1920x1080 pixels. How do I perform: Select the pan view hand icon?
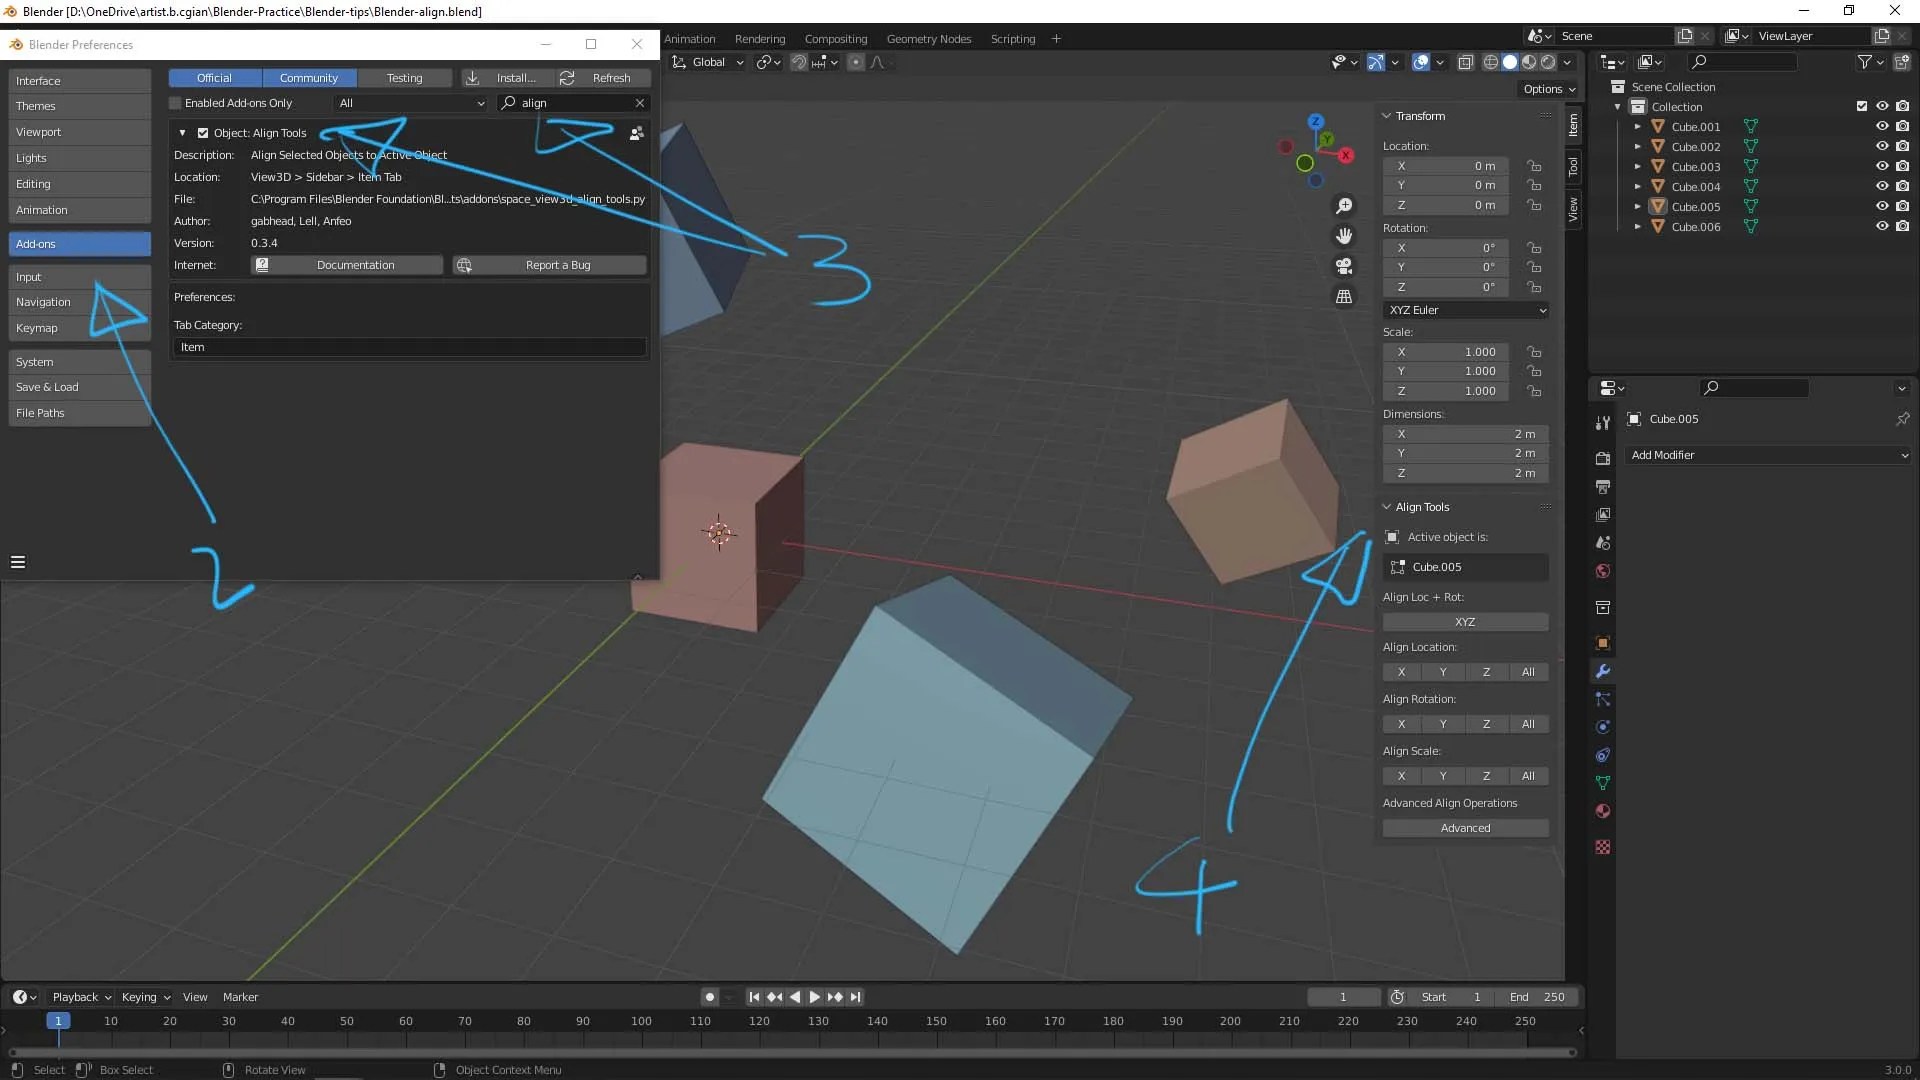(1344, 236)
